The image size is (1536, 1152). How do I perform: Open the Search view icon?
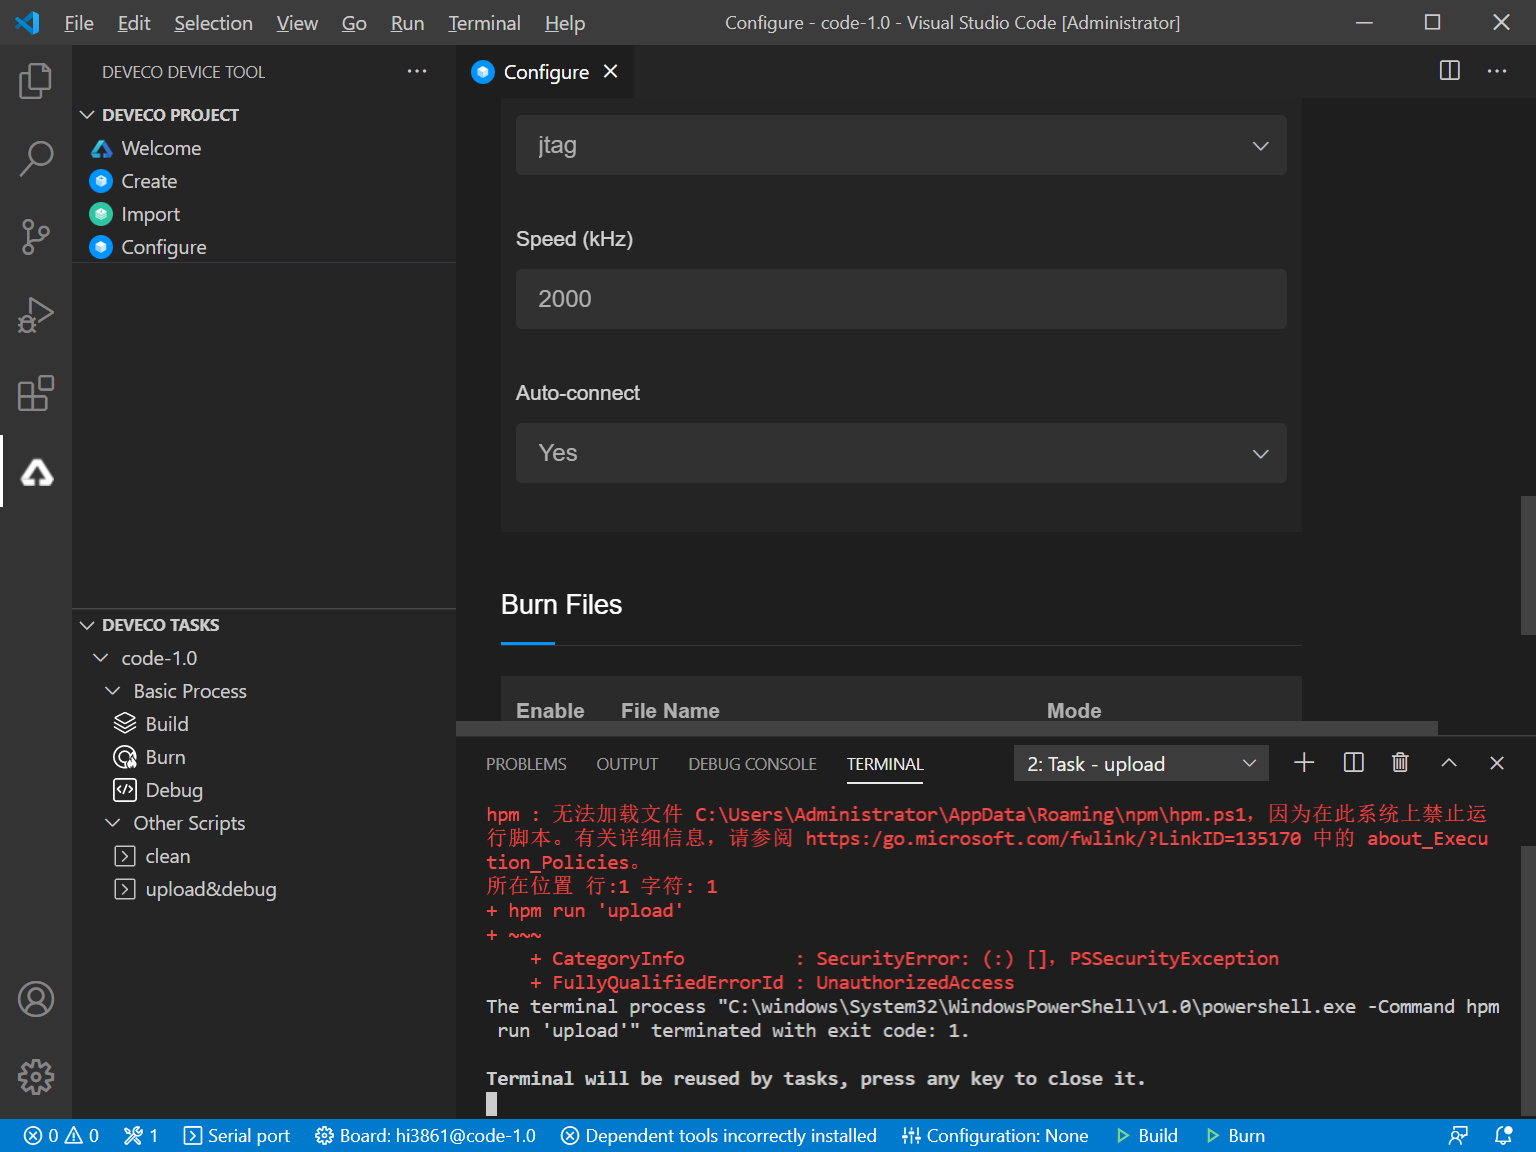(x=36, y=159)
